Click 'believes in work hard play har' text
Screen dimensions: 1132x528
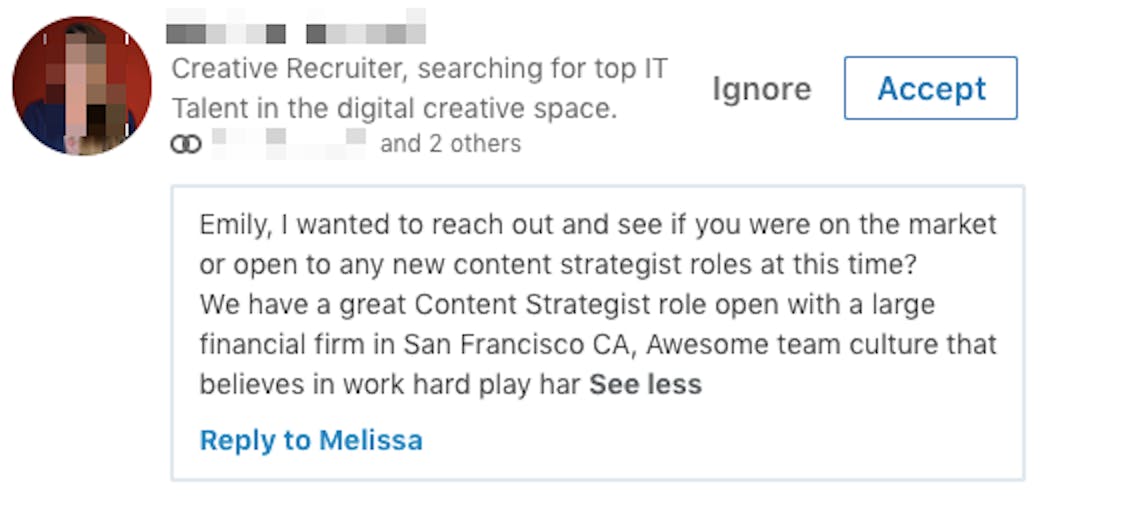click(391, 384)
